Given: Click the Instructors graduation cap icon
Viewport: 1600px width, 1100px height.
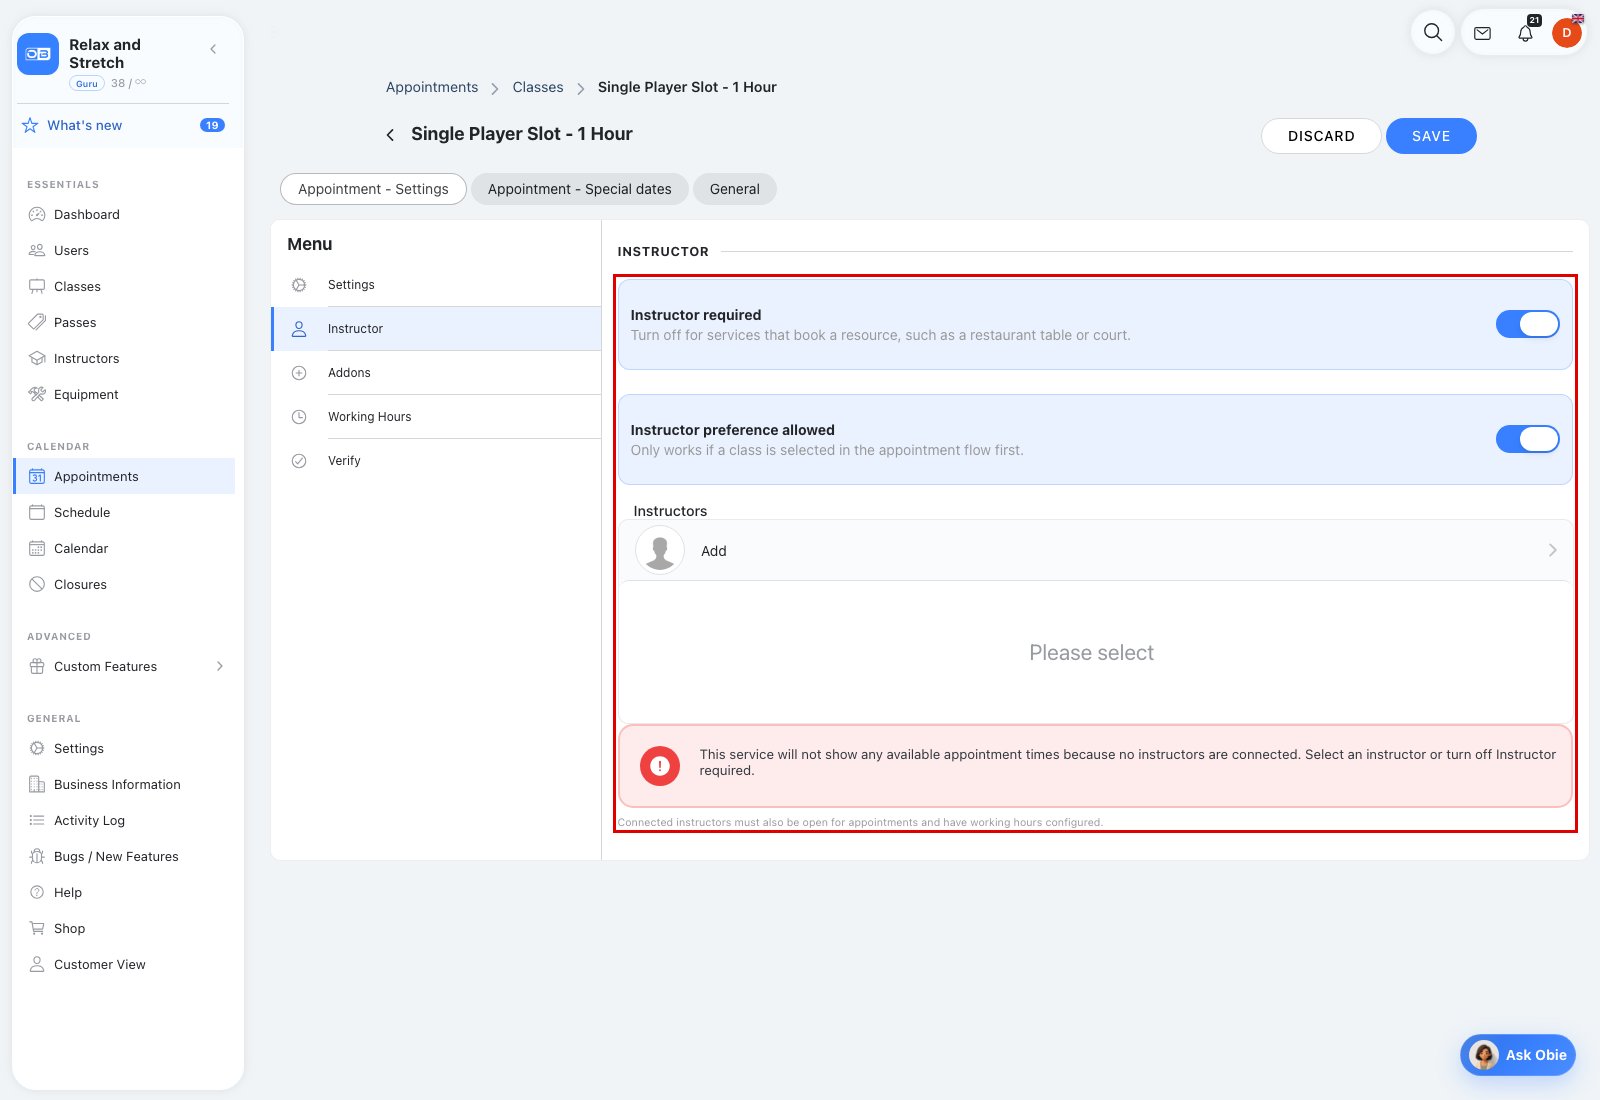Looking at the screenshot, I should tap(37, 358).
